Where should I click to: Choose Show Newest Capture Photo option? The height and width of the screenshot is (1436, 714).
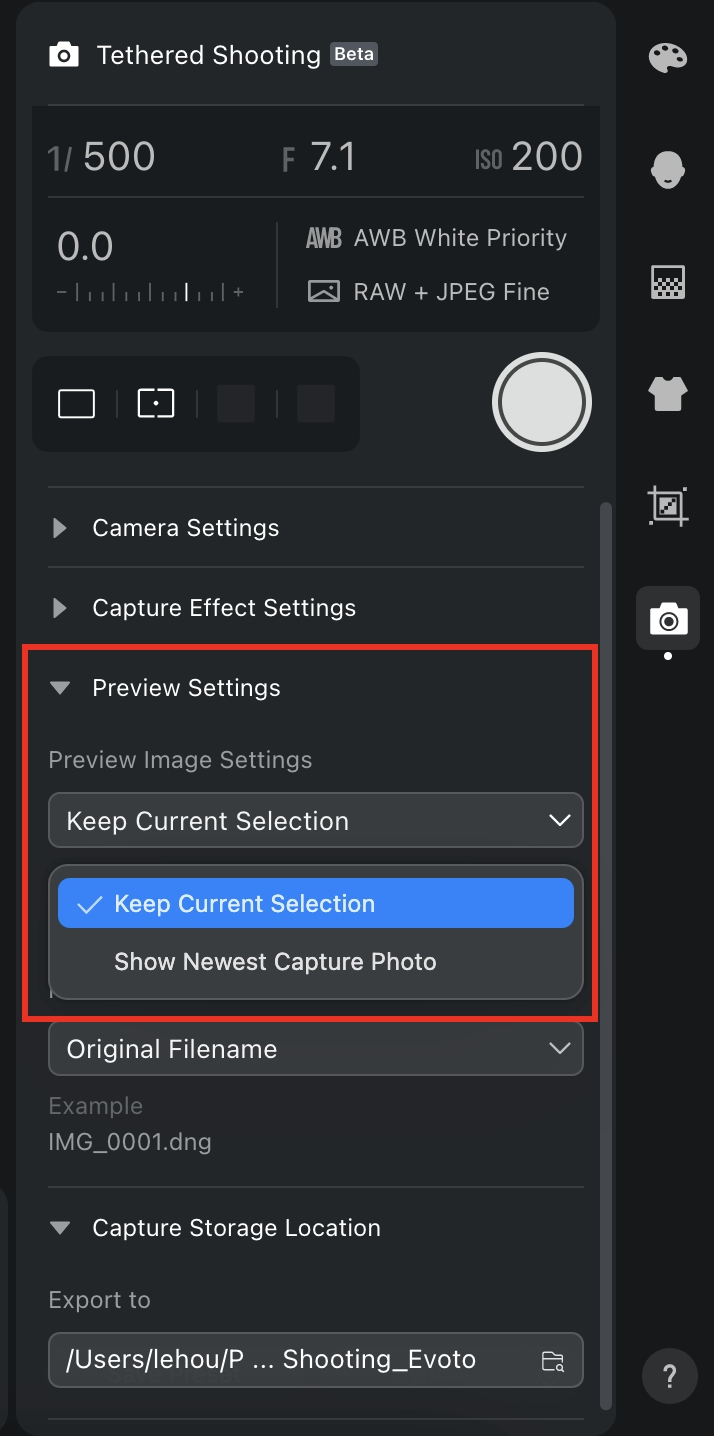[275, 962]
